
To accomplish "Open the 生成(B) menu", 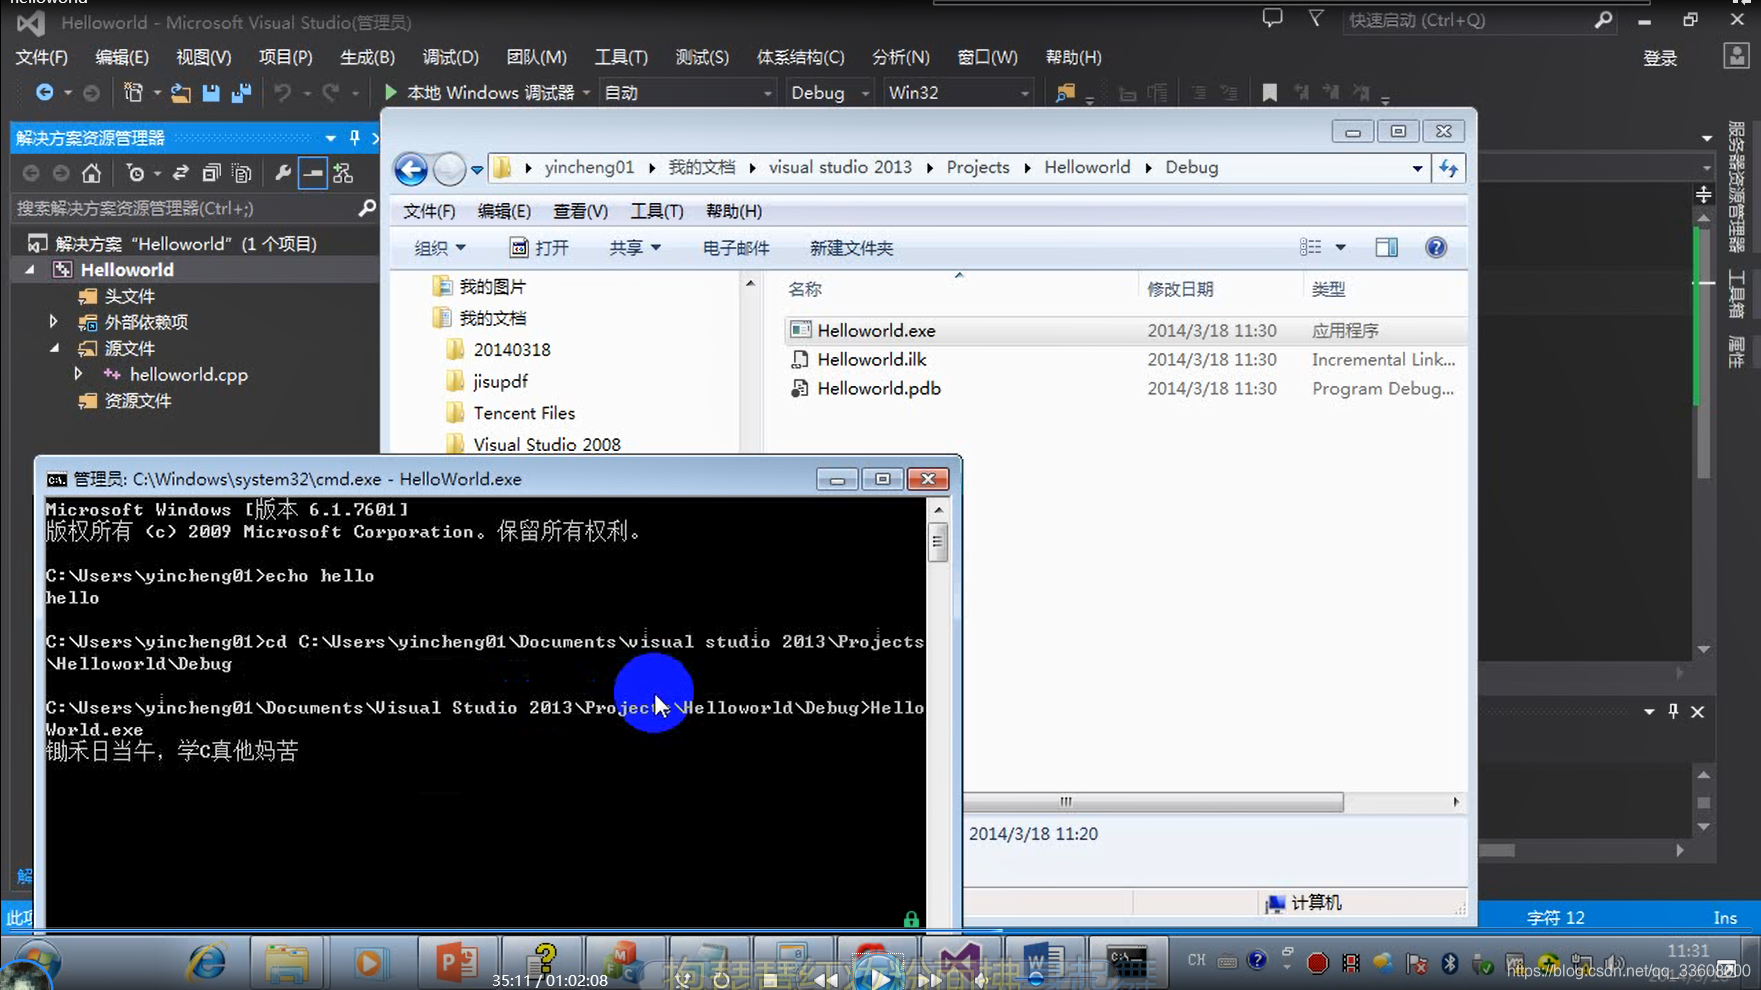I will click(367, 57).
